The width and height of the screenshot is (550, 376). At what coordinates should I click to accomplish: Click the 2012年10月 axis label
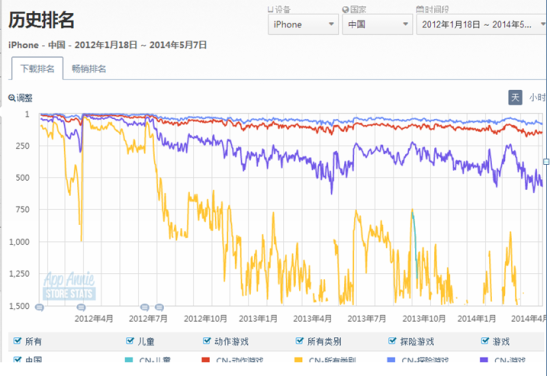click(x=206, y=319)
